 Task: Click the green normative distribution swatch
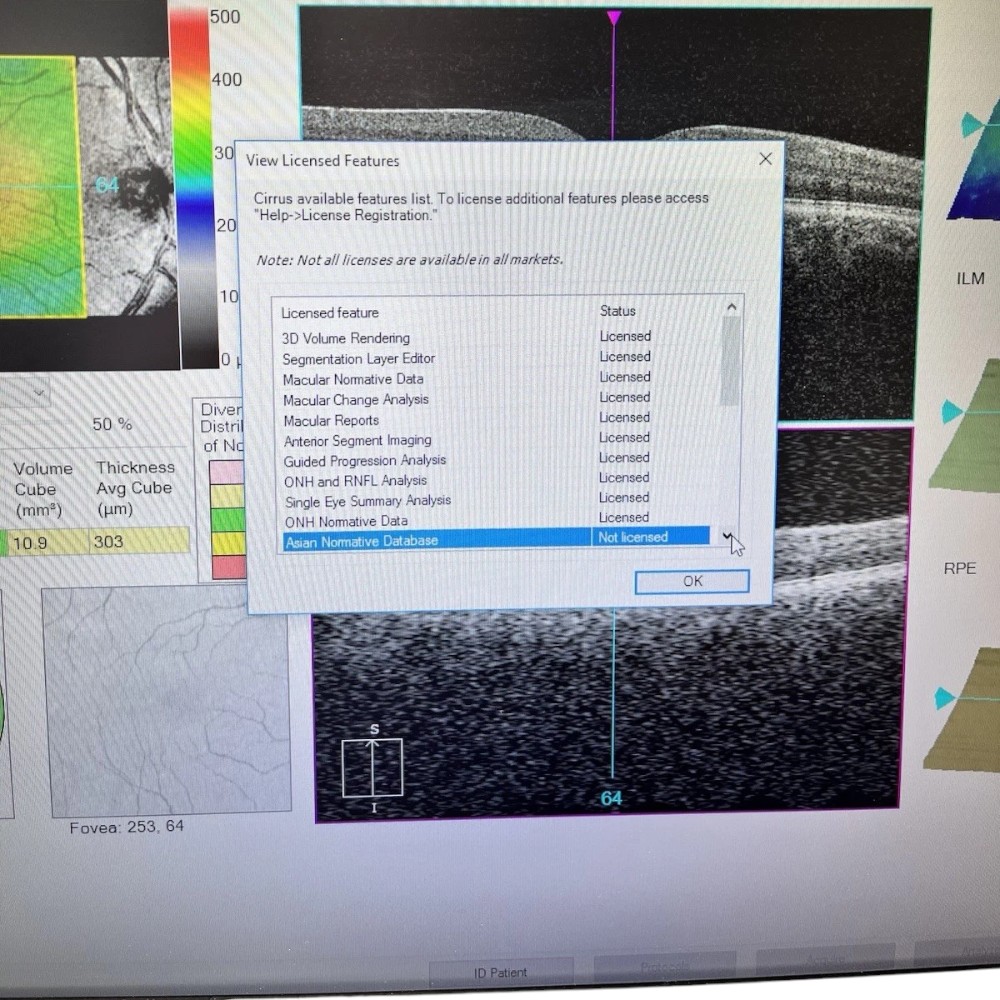[227, 519]
